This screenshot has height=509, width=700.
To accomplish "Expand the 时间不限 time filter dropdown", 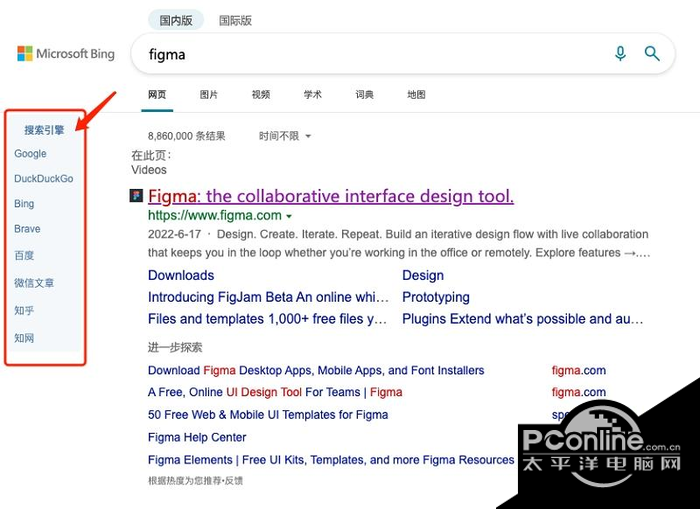I will click(x=284, y=136).
